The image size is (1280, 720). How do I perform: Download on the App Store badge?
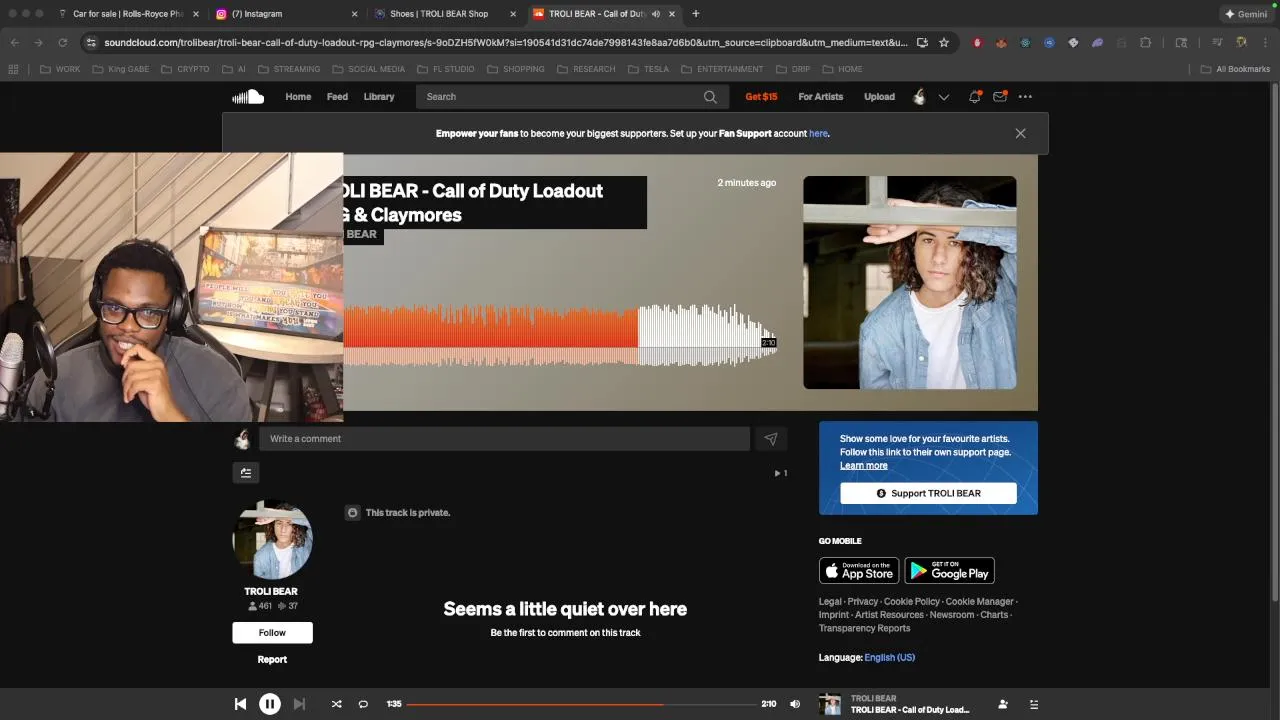[x=859, y=571]
